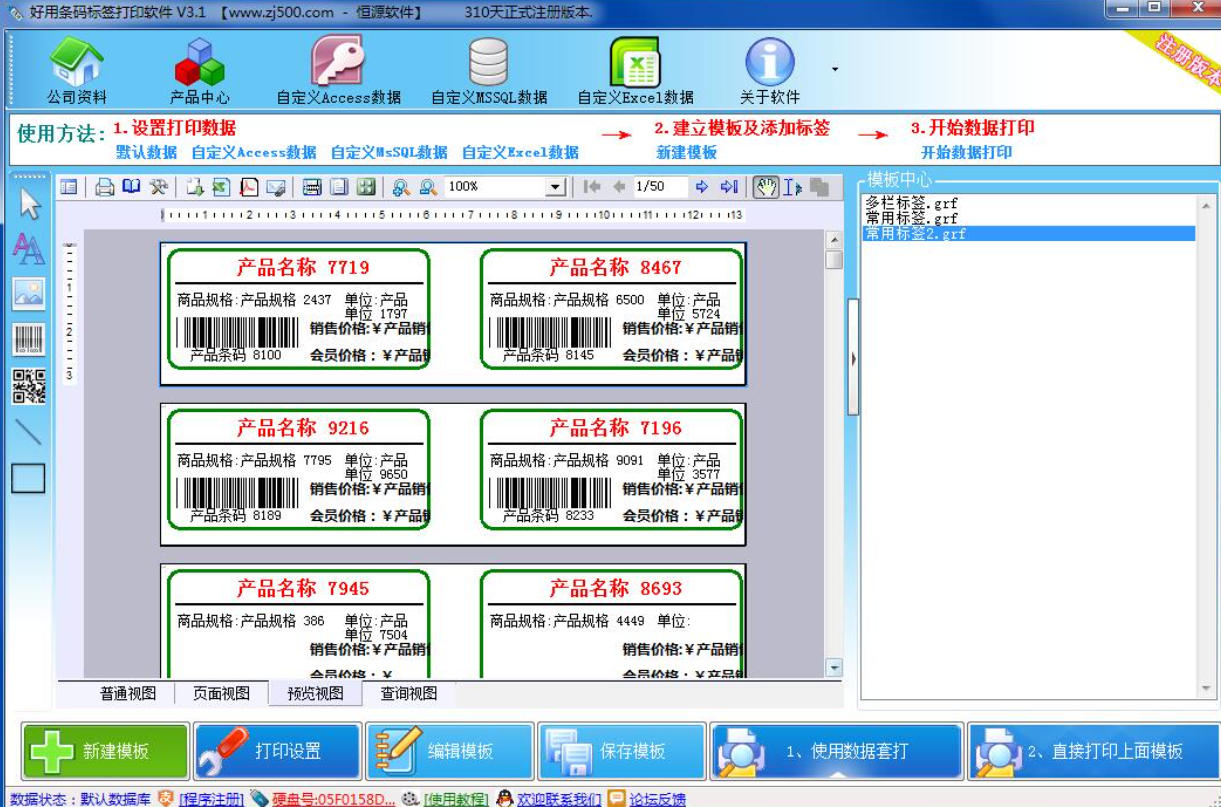Select the image insert tool
The width and height of the screenshot is (1221, 807).
tap(28, 289)
